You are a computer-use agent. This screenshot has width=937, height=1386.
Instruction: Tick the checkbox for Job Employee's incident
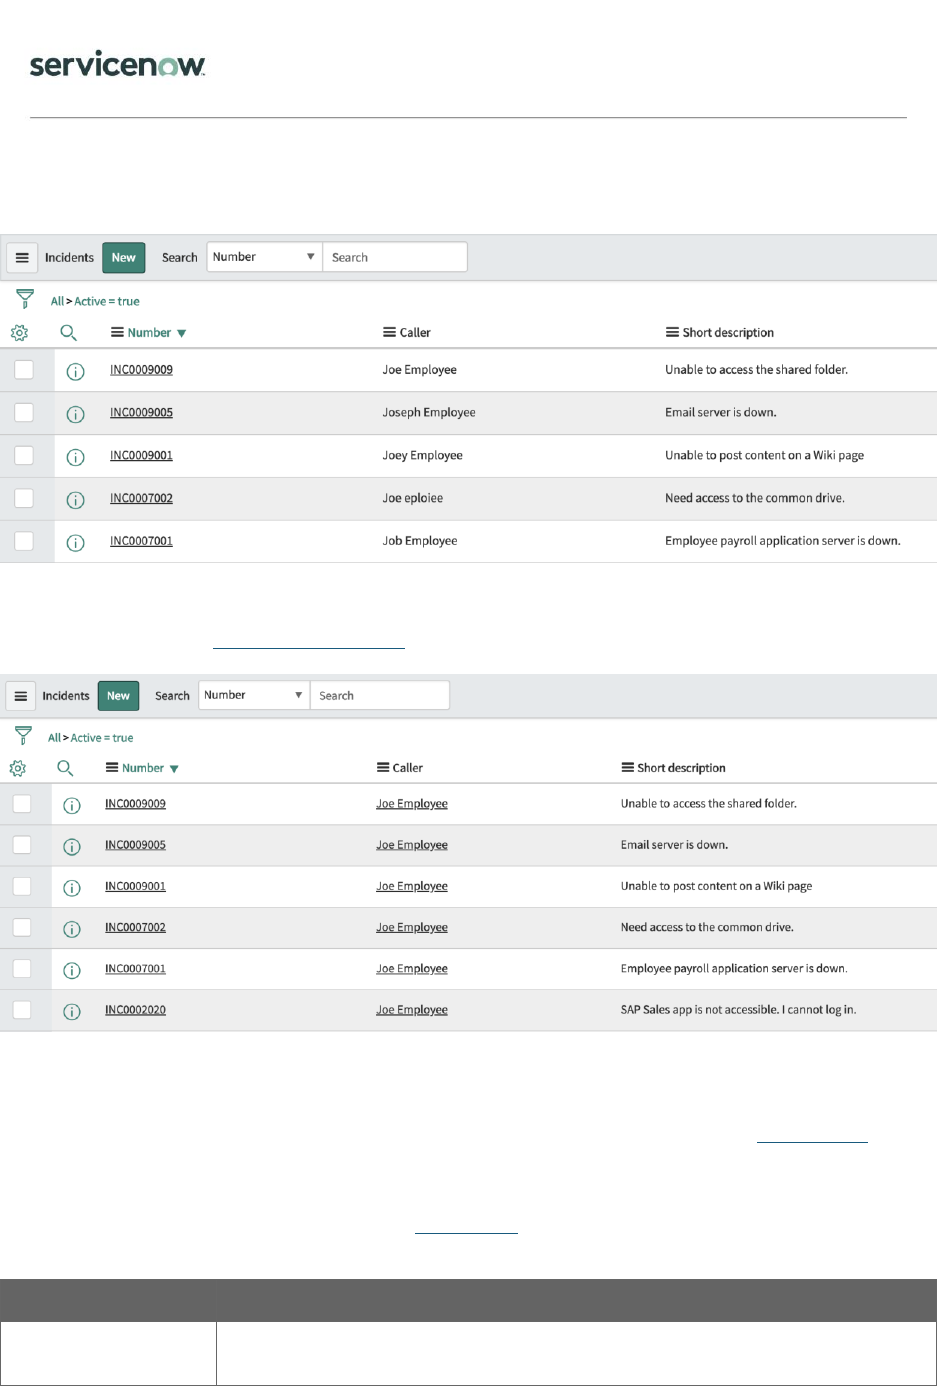pyautogui.click(x=24, y=541)
